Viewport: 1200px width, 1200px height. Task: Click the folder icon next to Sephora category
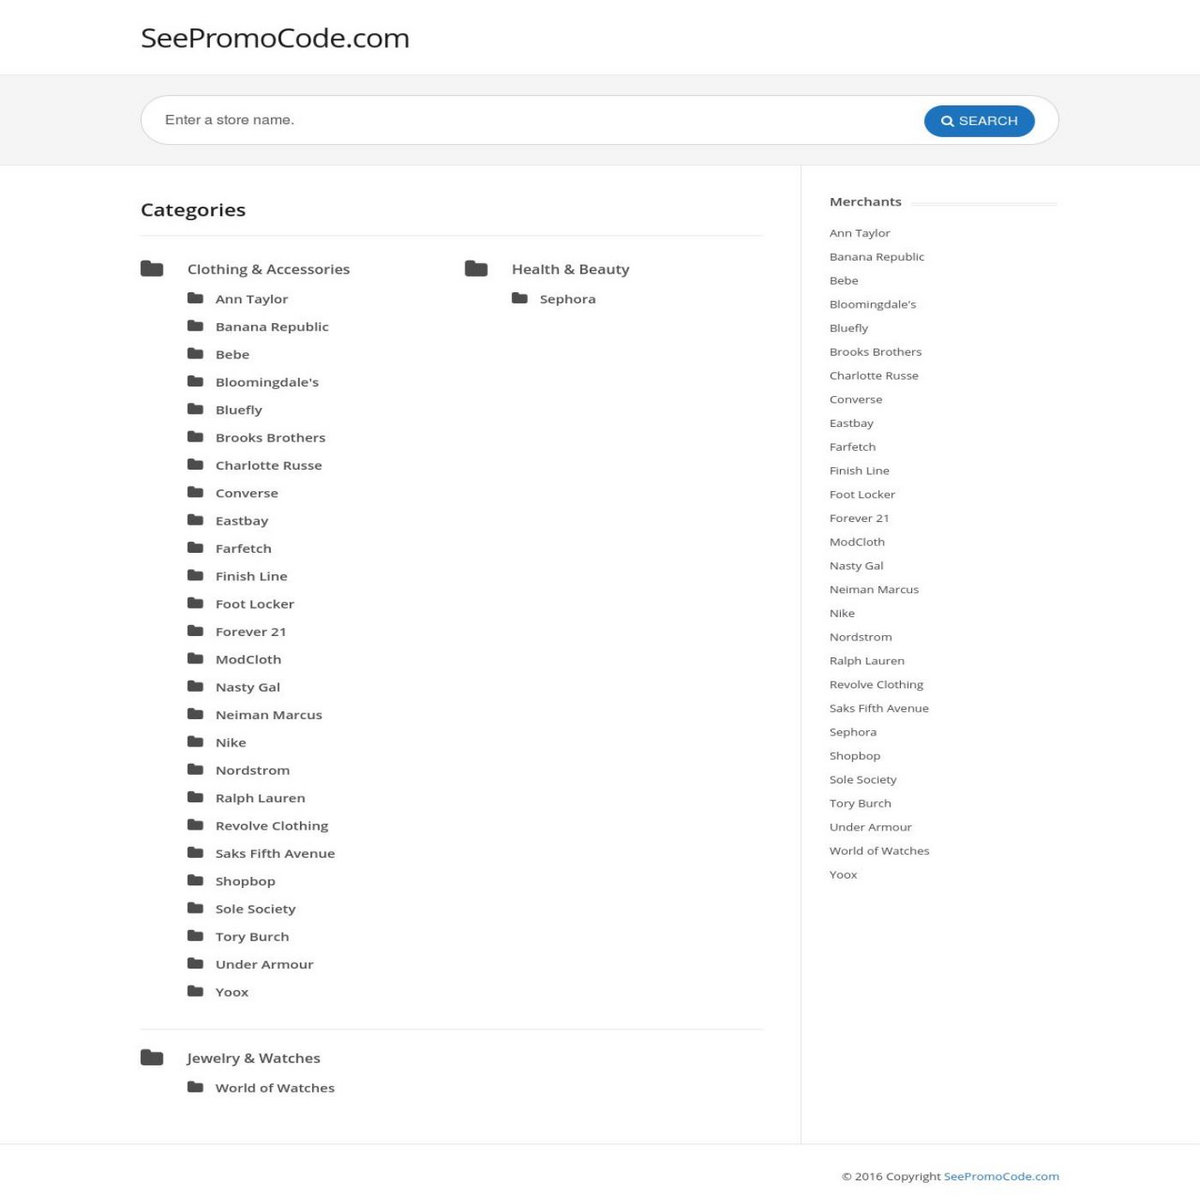520,299
